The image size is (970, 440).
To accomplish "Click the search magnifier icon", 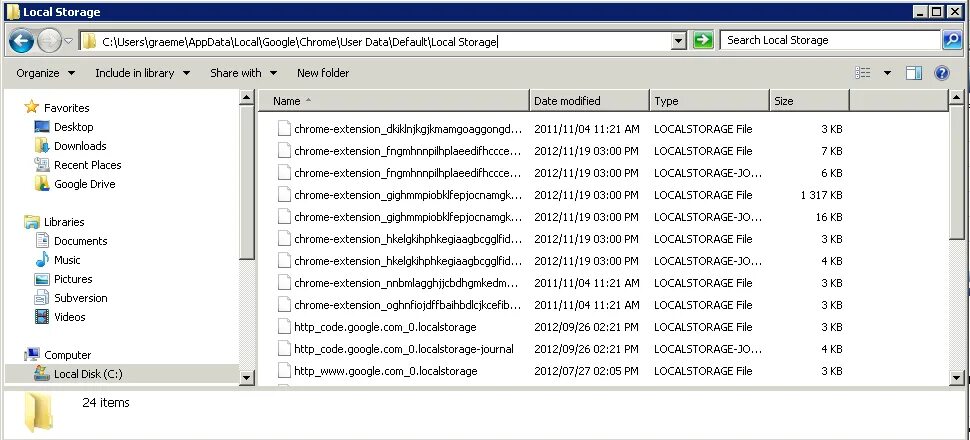I will click(x=951, y=40).
